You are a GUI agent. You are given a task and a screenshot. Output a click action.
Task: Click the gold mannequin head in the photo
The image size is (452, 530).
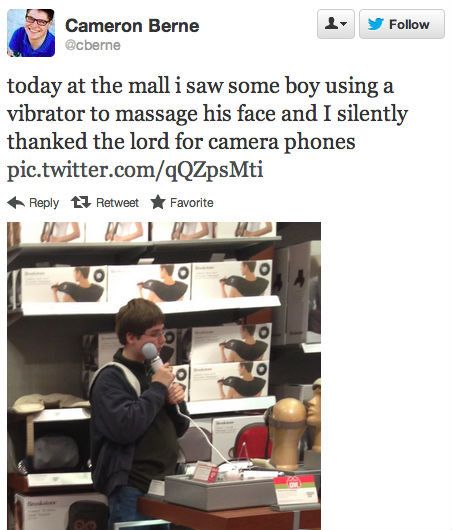tap(287, 433)
